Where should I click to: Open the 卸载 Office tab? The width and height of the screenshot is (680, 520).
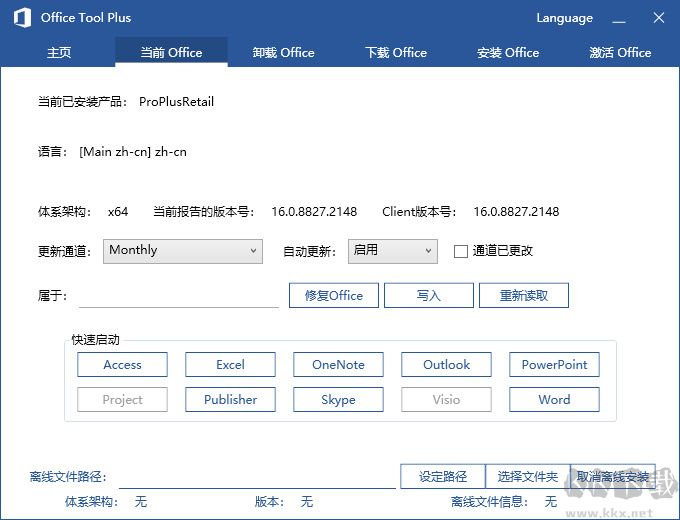(284, 52)
